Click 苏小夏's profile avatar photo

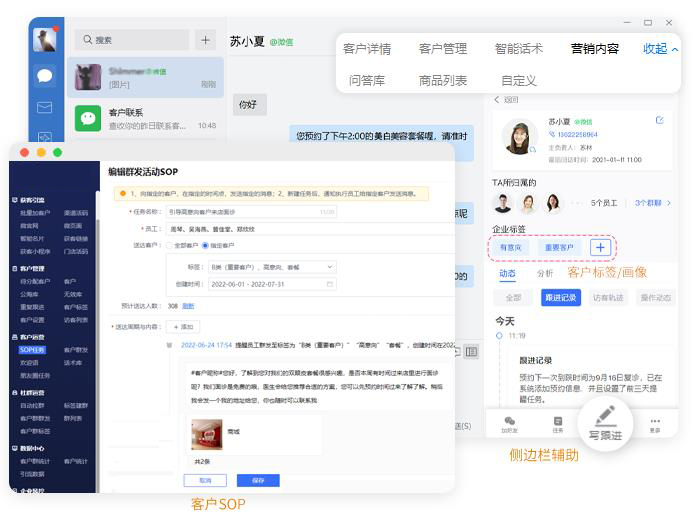pyautogui.click(x=520, y=137)
